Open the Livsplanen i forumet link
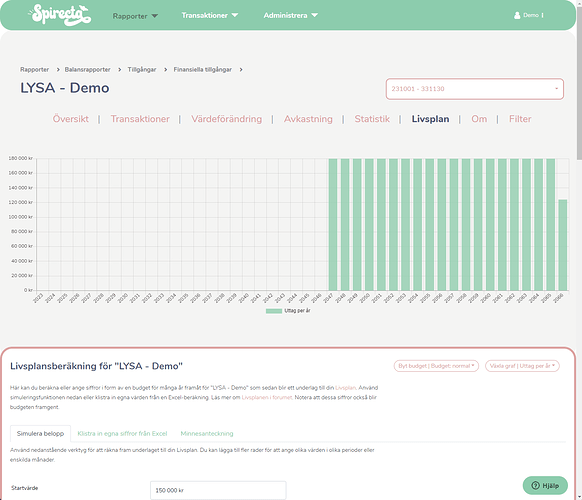 click(267, 397)
